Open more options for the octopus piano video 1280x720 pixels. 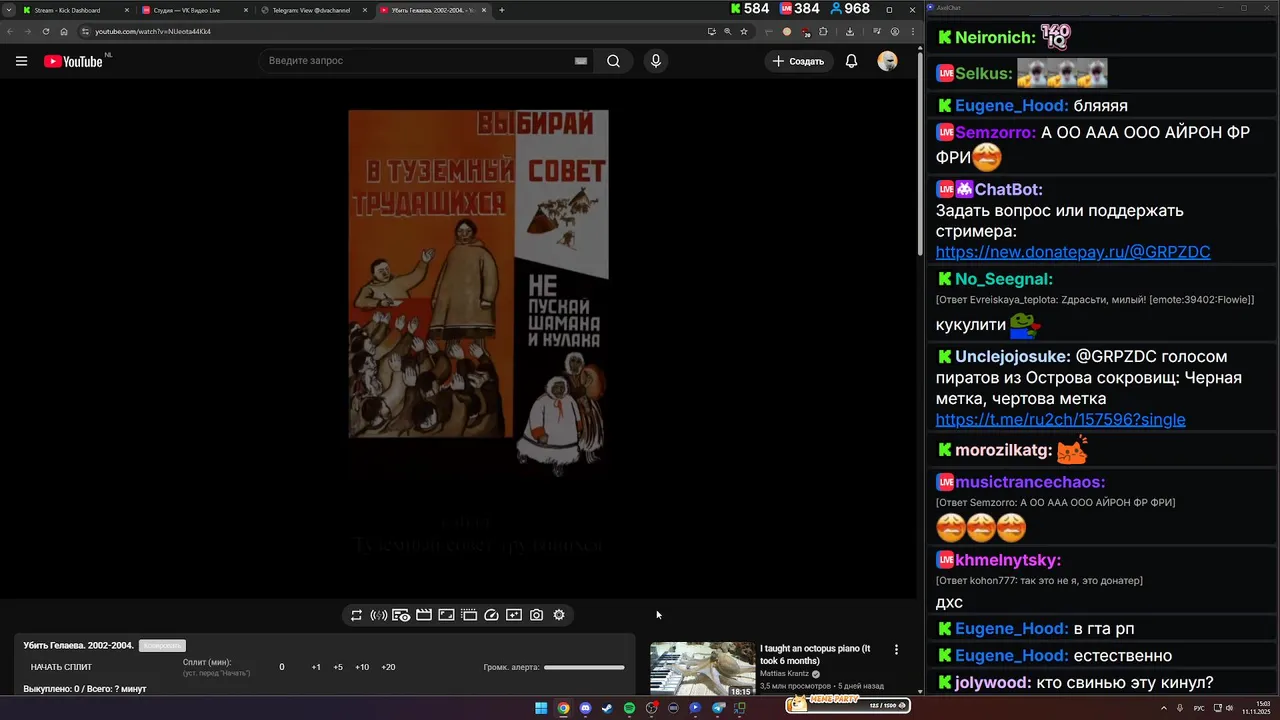coord(896,650)
